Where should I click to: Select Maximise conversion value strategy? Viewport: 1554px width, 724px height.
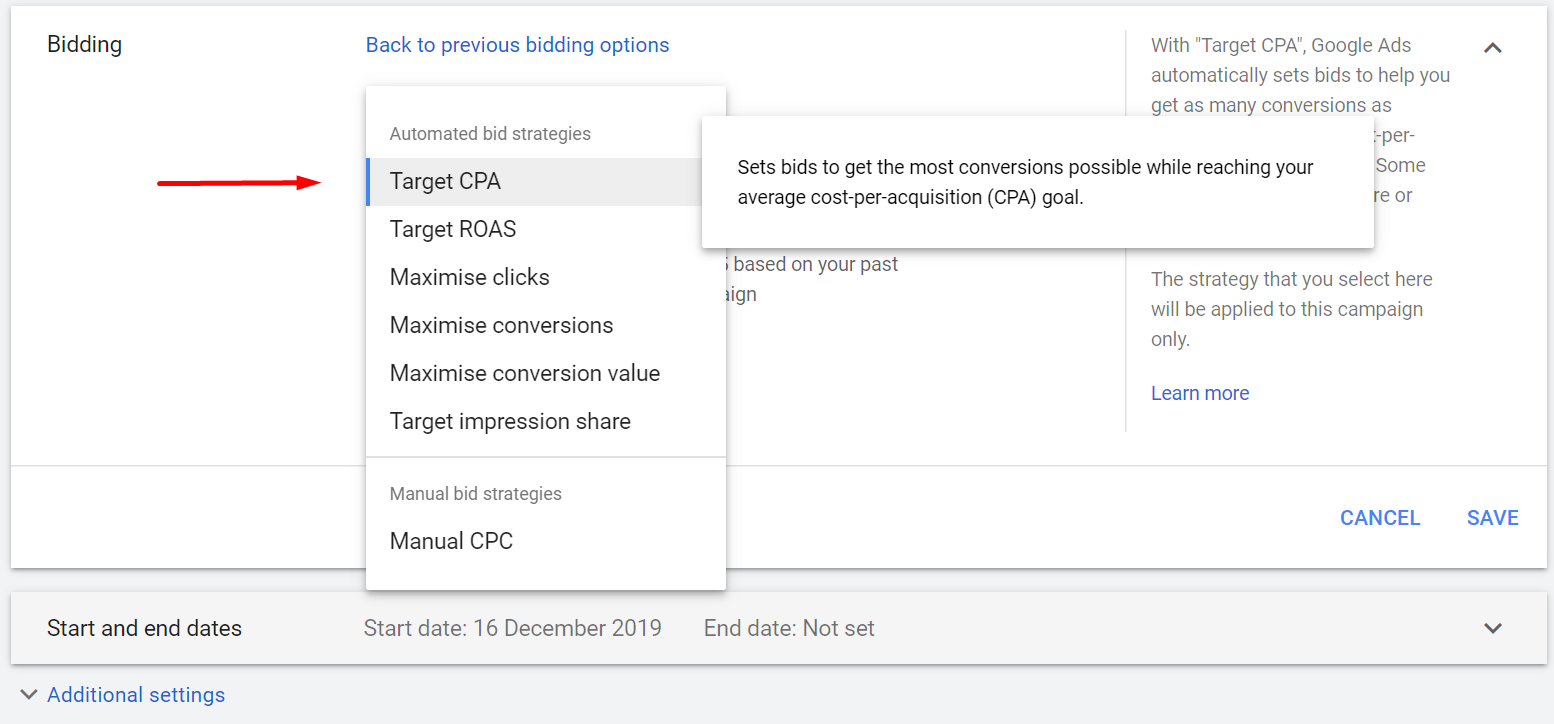tap(524, 373)
